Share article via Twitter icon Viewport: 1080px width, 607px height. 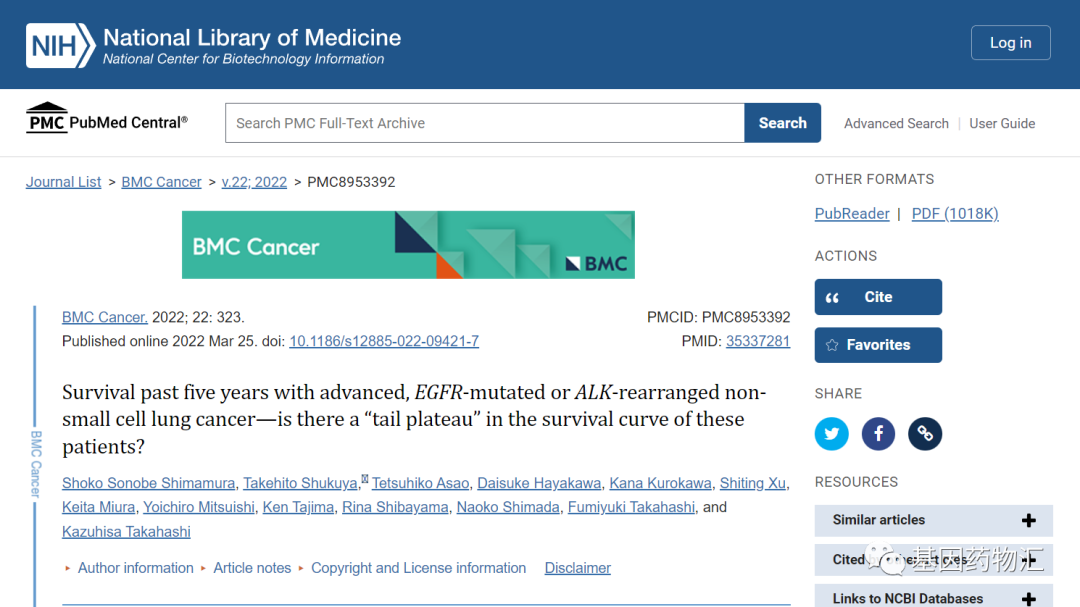click(x=831, y=433)
